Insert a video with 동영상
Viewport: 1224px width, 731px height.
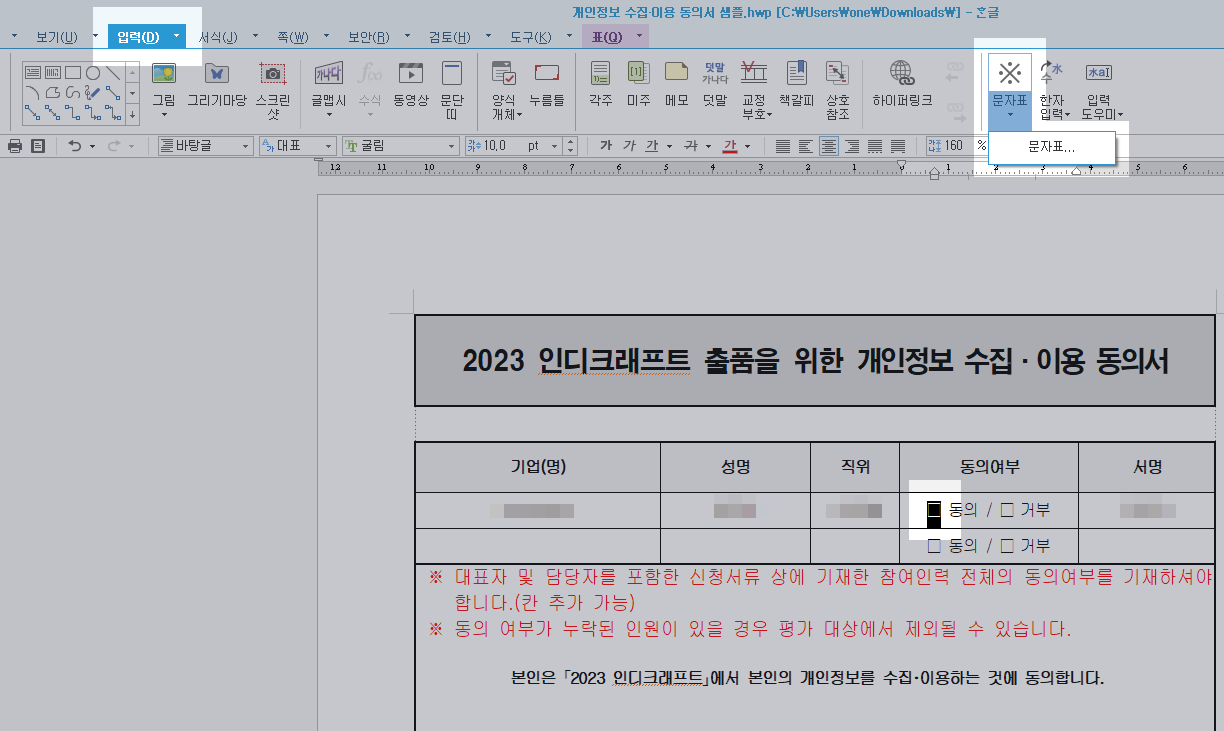(410, 85)
